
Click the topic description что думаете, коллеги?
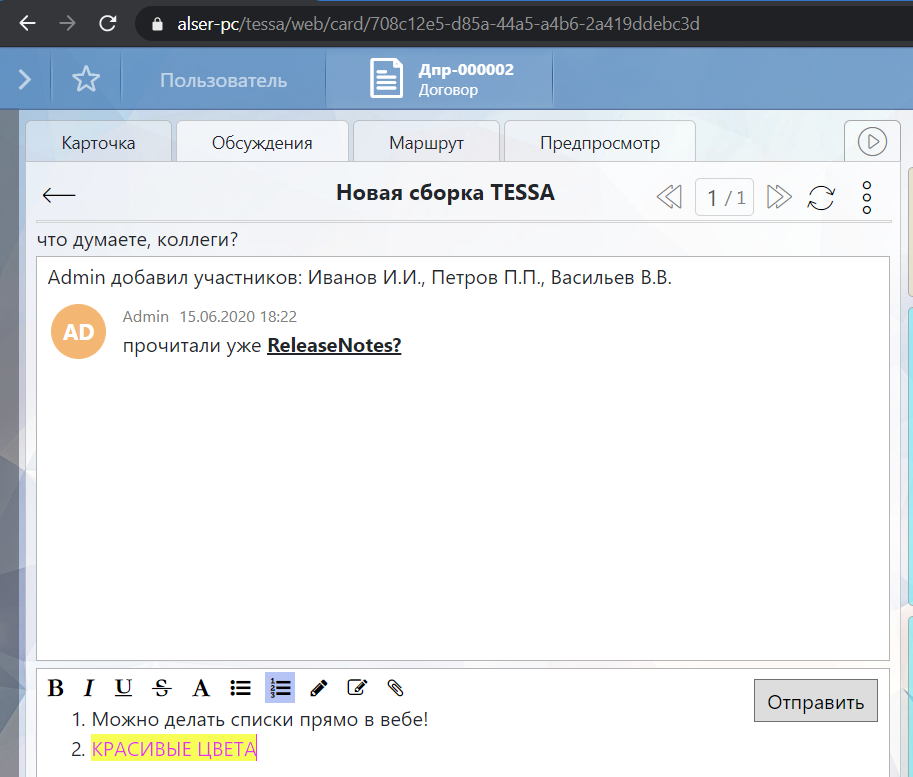click(x=137, y=239)
